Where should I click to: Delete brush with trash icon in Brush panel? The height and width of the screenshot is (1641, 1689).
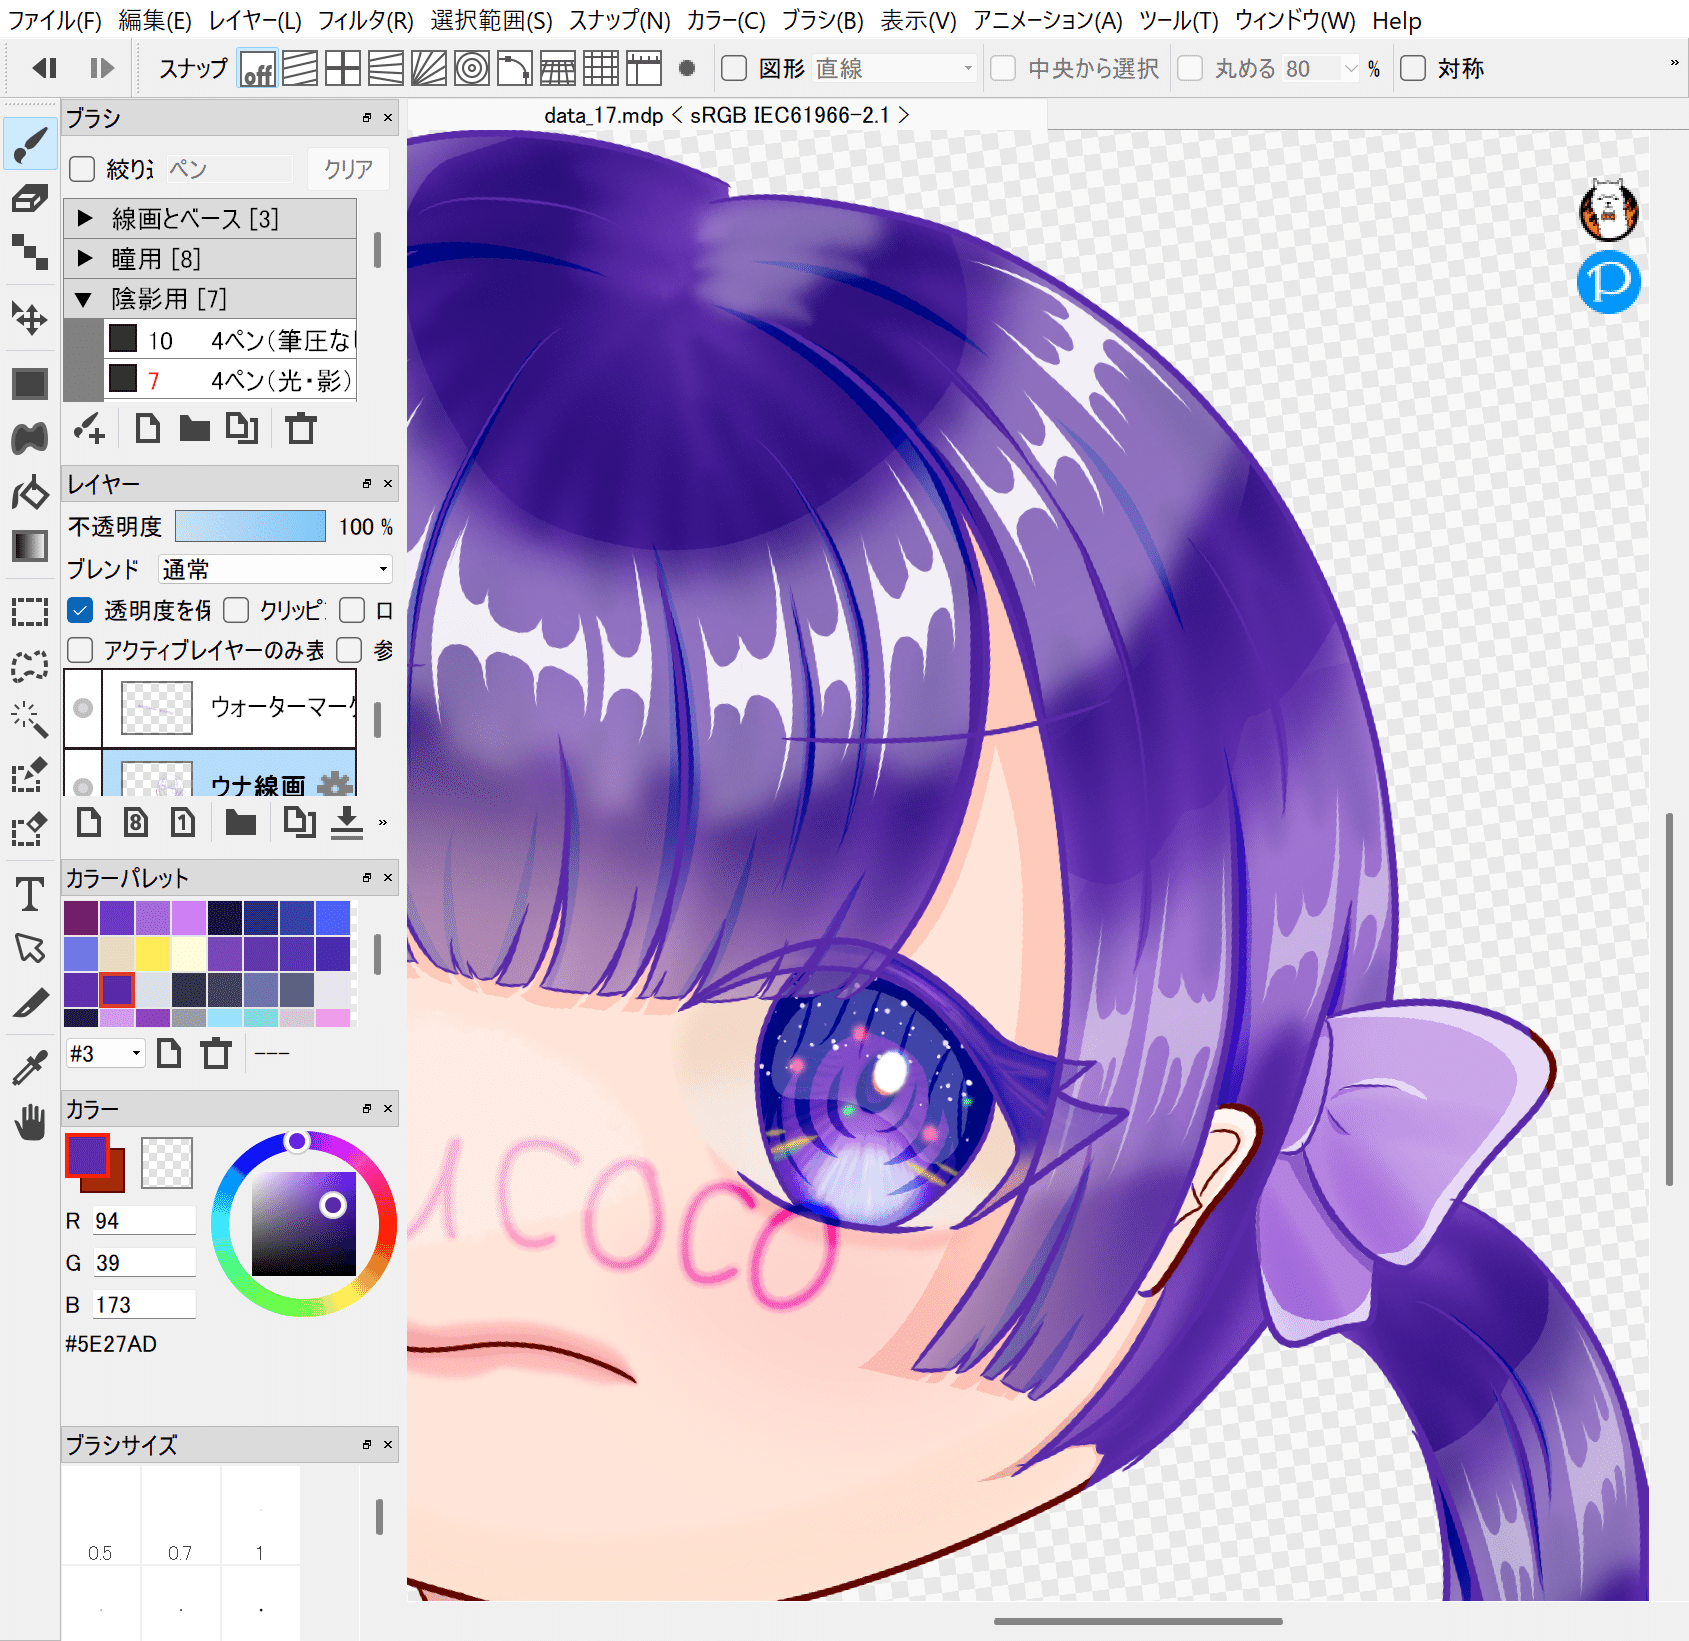(300, 428)
